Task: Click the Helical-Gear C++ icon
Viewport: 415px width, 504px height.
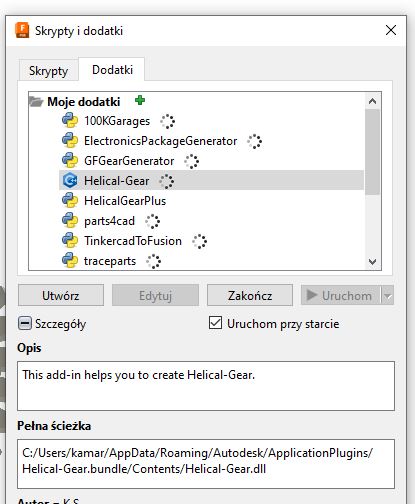Action: (x=70, y=181)
